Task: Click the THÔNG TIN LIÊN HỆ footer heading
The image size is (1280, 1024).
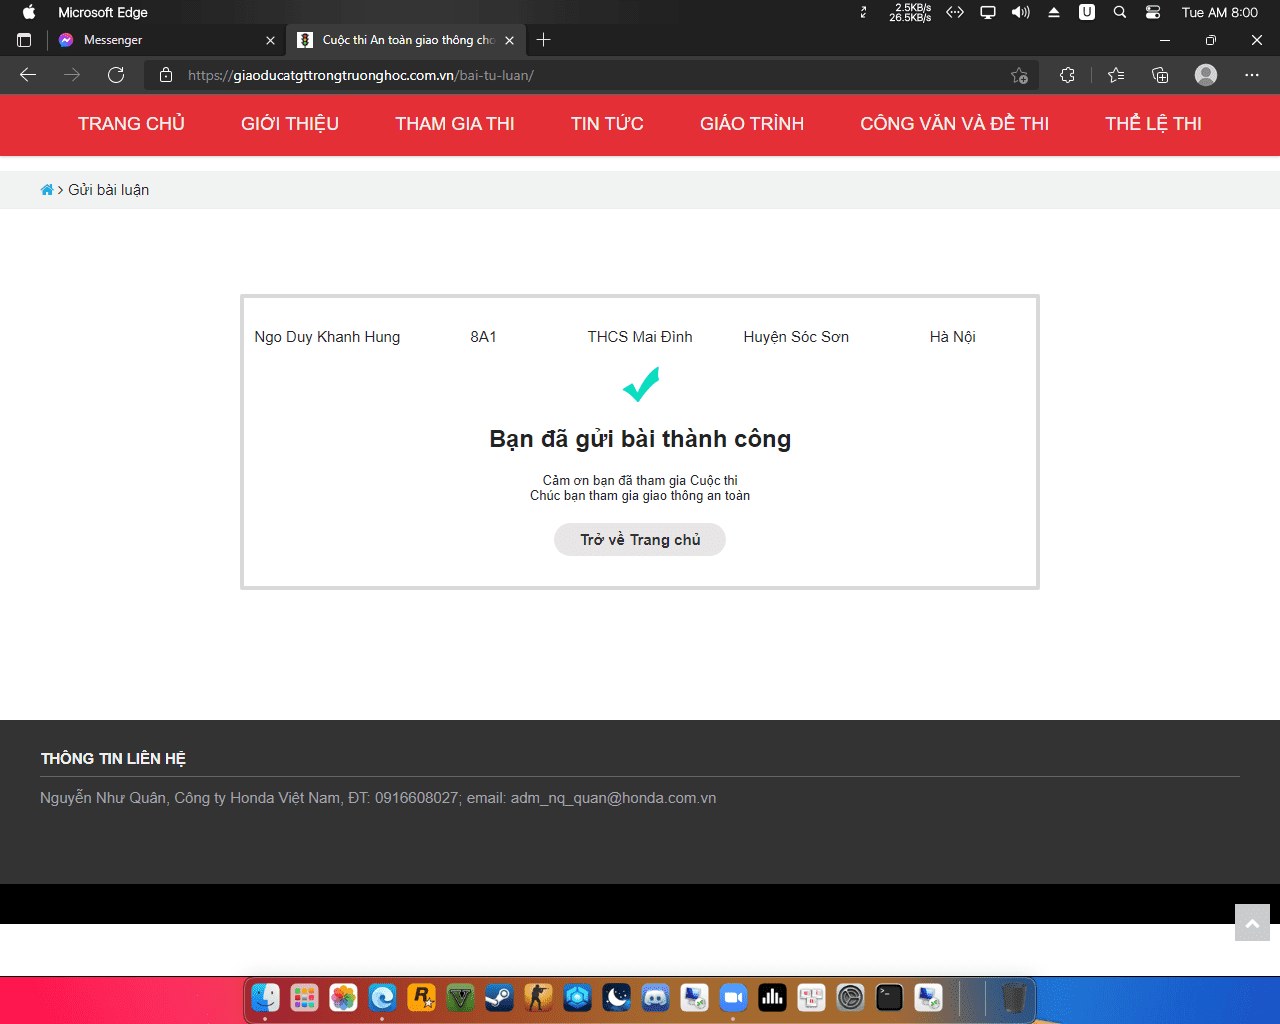Action: pyautogui.click(x=113, y=759)
